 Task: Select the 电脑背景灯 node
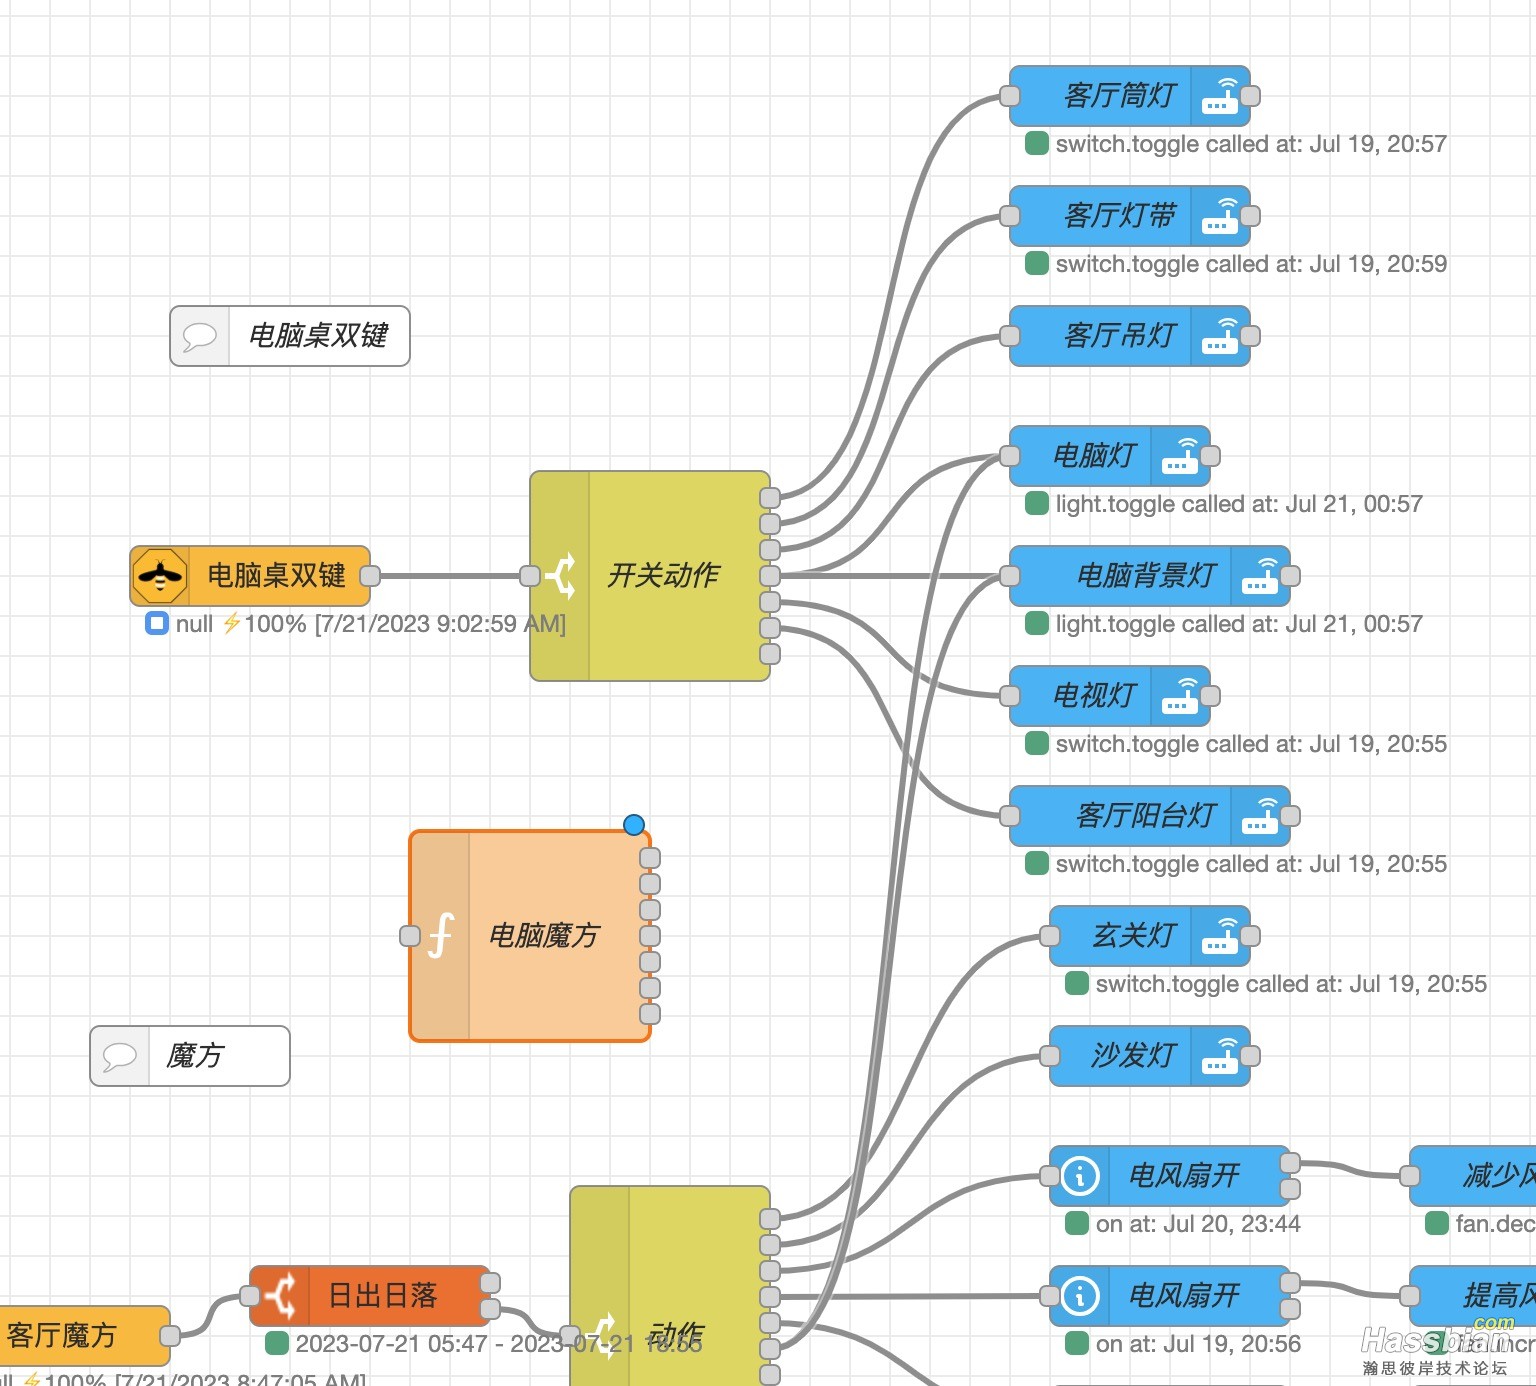point(1150,576)
